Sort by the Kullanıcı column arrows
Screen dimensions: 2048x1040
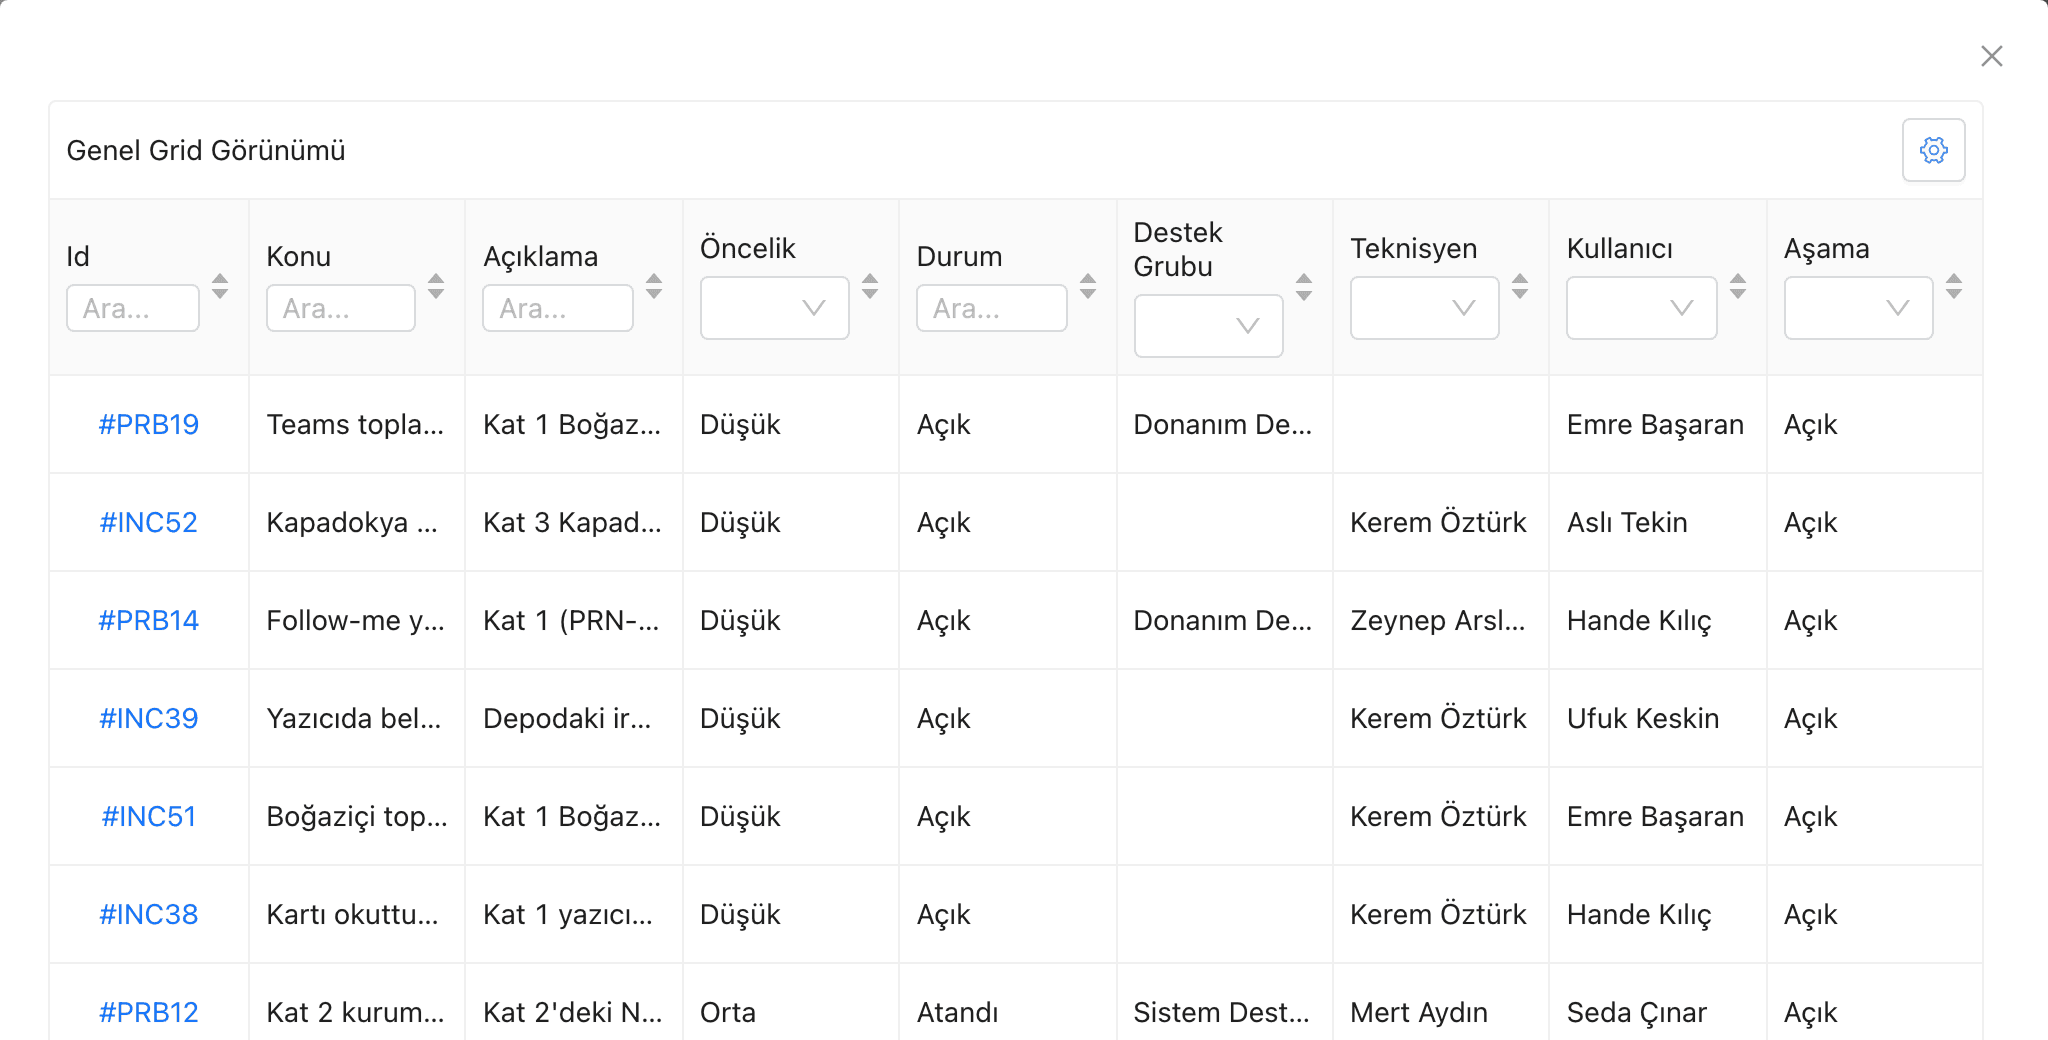1738,286
